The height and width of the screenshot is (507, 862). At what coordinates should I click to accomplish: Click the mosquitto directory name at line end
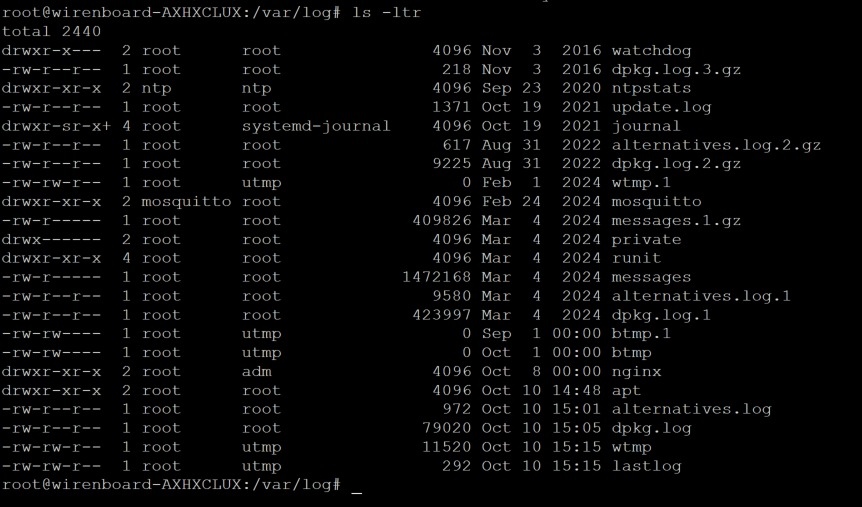tap(656, 202)
